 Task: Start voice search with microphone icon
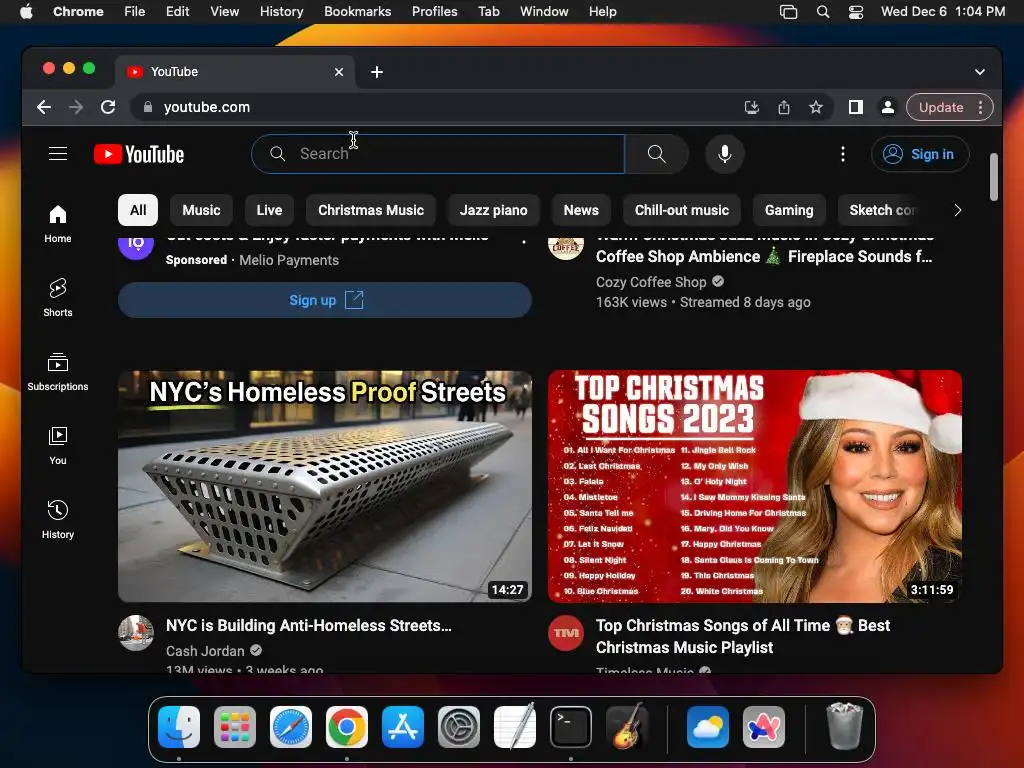(x=724, y=154)
